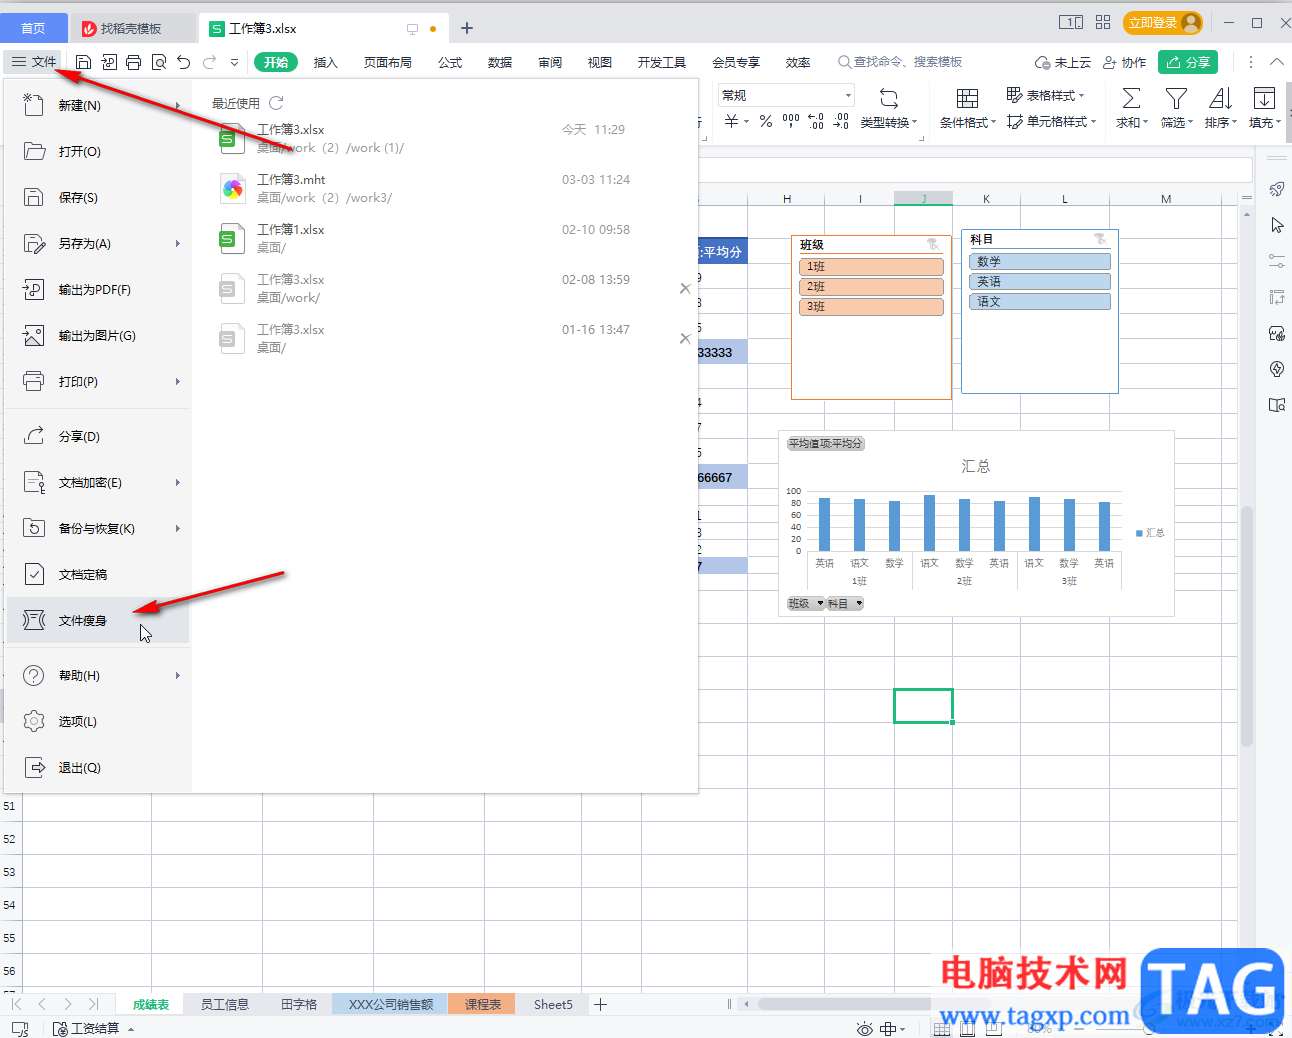Click the 文件 menu button
This screenshot has height=1038, width=1292.
[34, 62]
